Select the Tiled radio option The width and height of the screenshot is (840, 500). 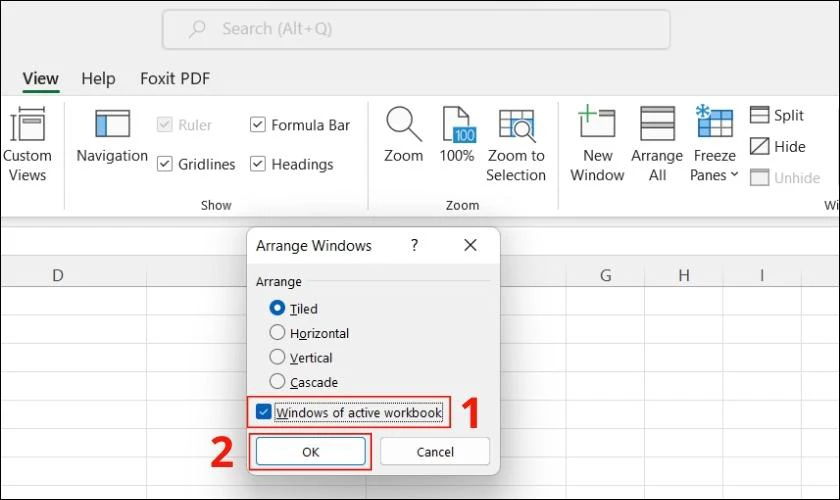click(277, 308)
